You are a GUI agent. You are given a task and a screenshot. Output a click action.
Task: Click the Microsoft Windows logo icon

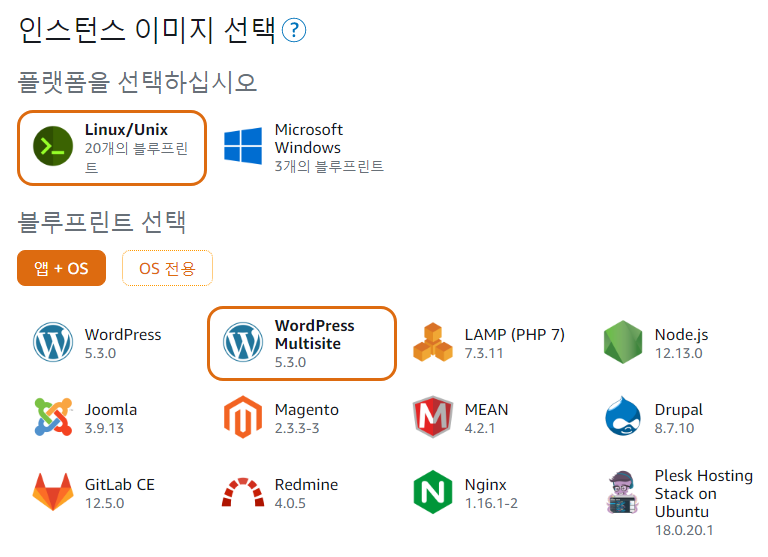tap(243, 146)
